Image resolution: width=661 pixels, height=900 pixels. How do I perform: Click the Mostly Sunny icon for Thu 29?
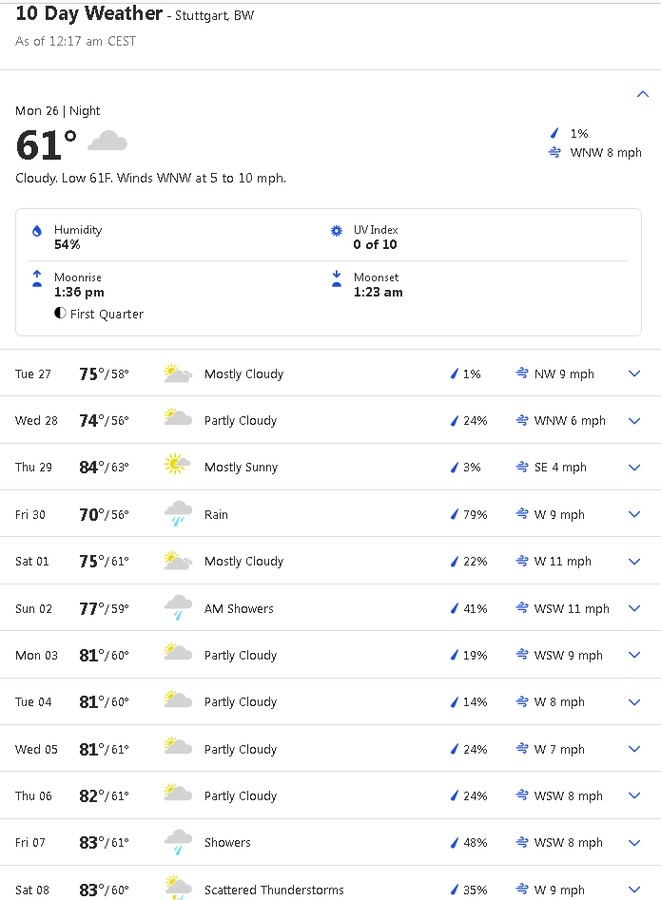point(177,464)
